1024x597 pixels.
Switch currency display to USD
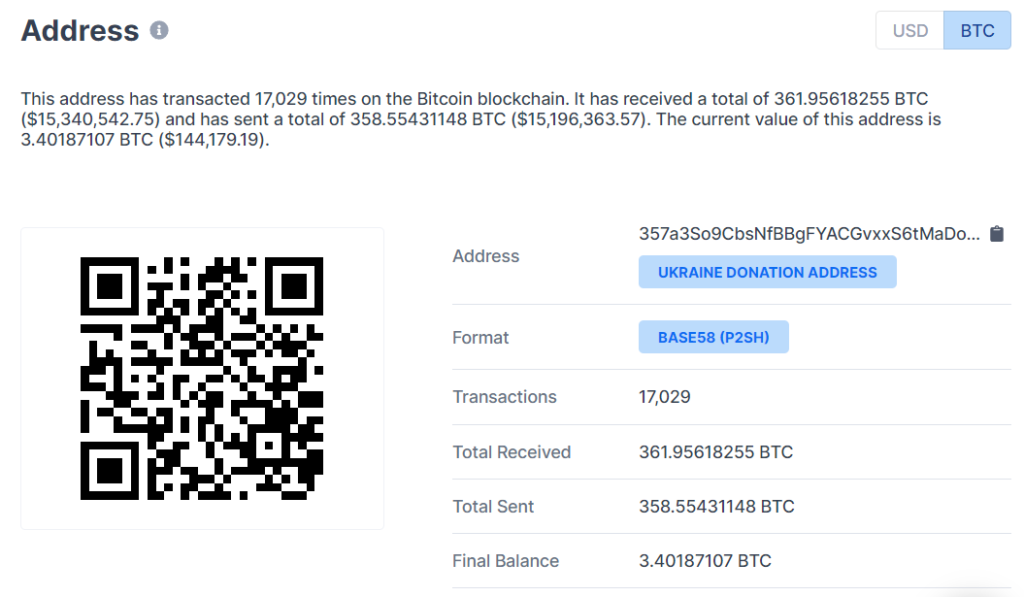(x=910, y=31)
